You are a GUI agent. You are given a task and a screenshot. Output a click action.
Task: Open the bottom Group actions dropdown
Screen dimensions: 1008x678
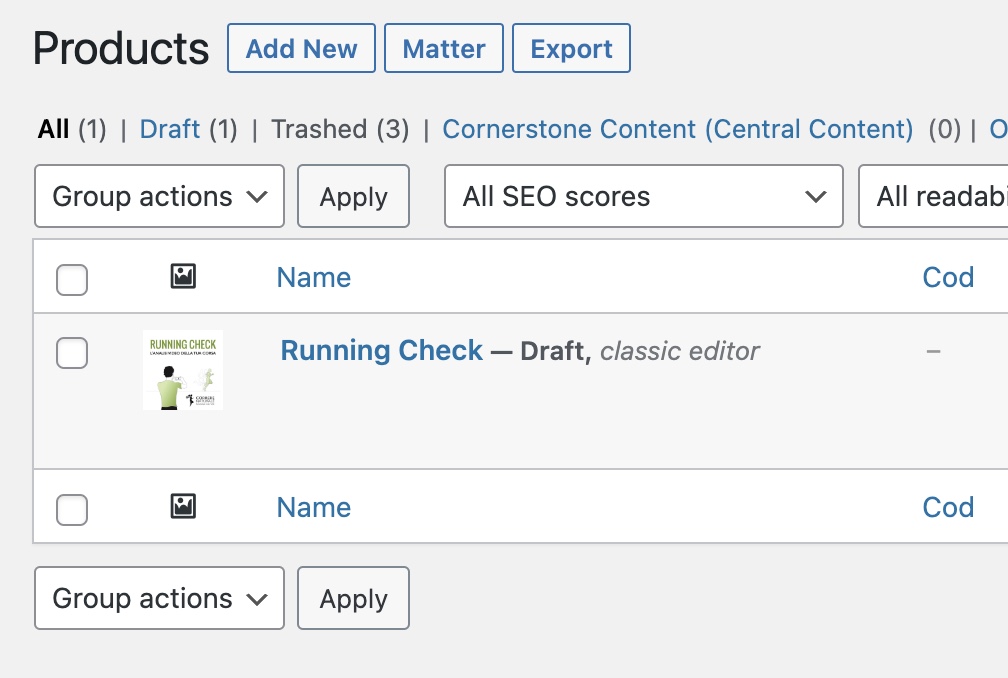point(159,599)
